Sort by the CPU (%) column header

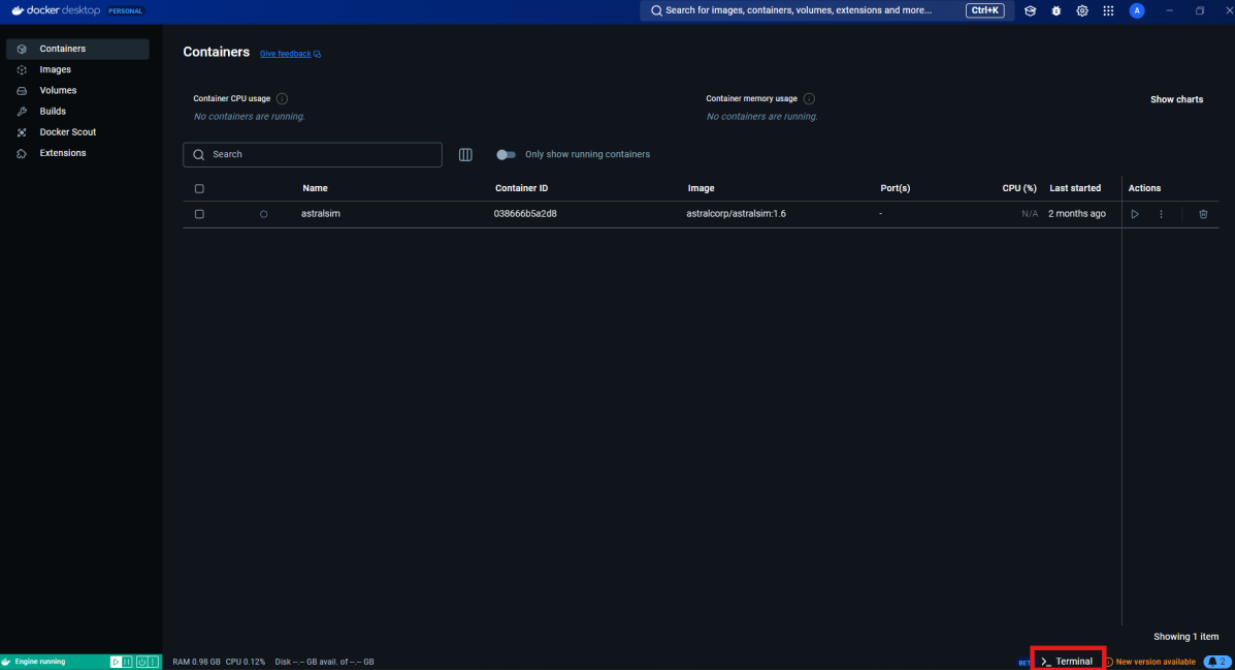1019,189
